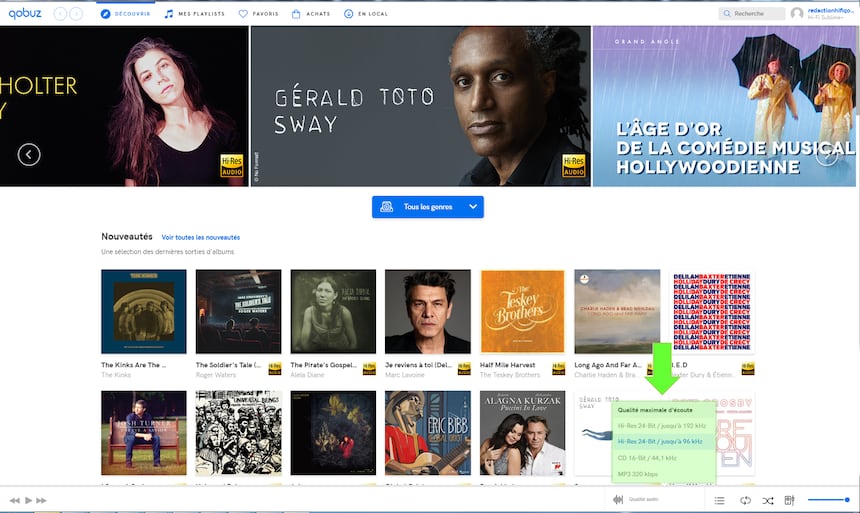Click Marc Lavoine artist name
860x513 pixels.
point(405,375)
